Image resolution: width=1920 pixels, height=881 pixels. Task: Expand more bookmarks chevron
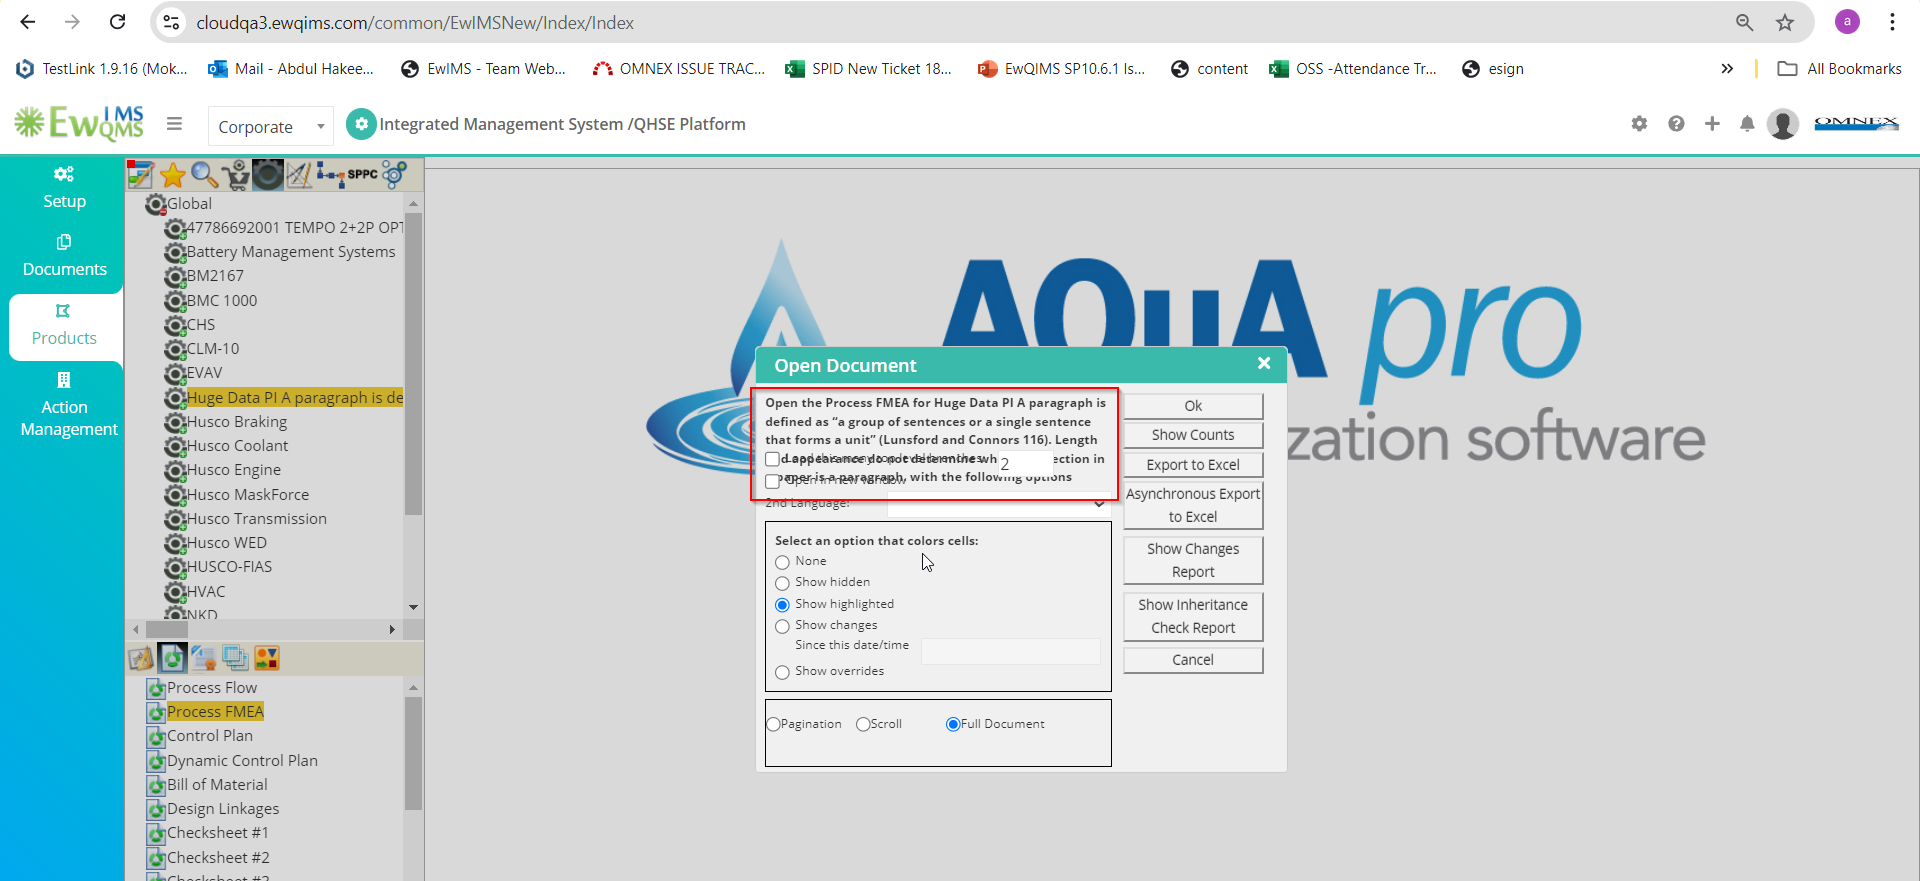(1727, 68)
